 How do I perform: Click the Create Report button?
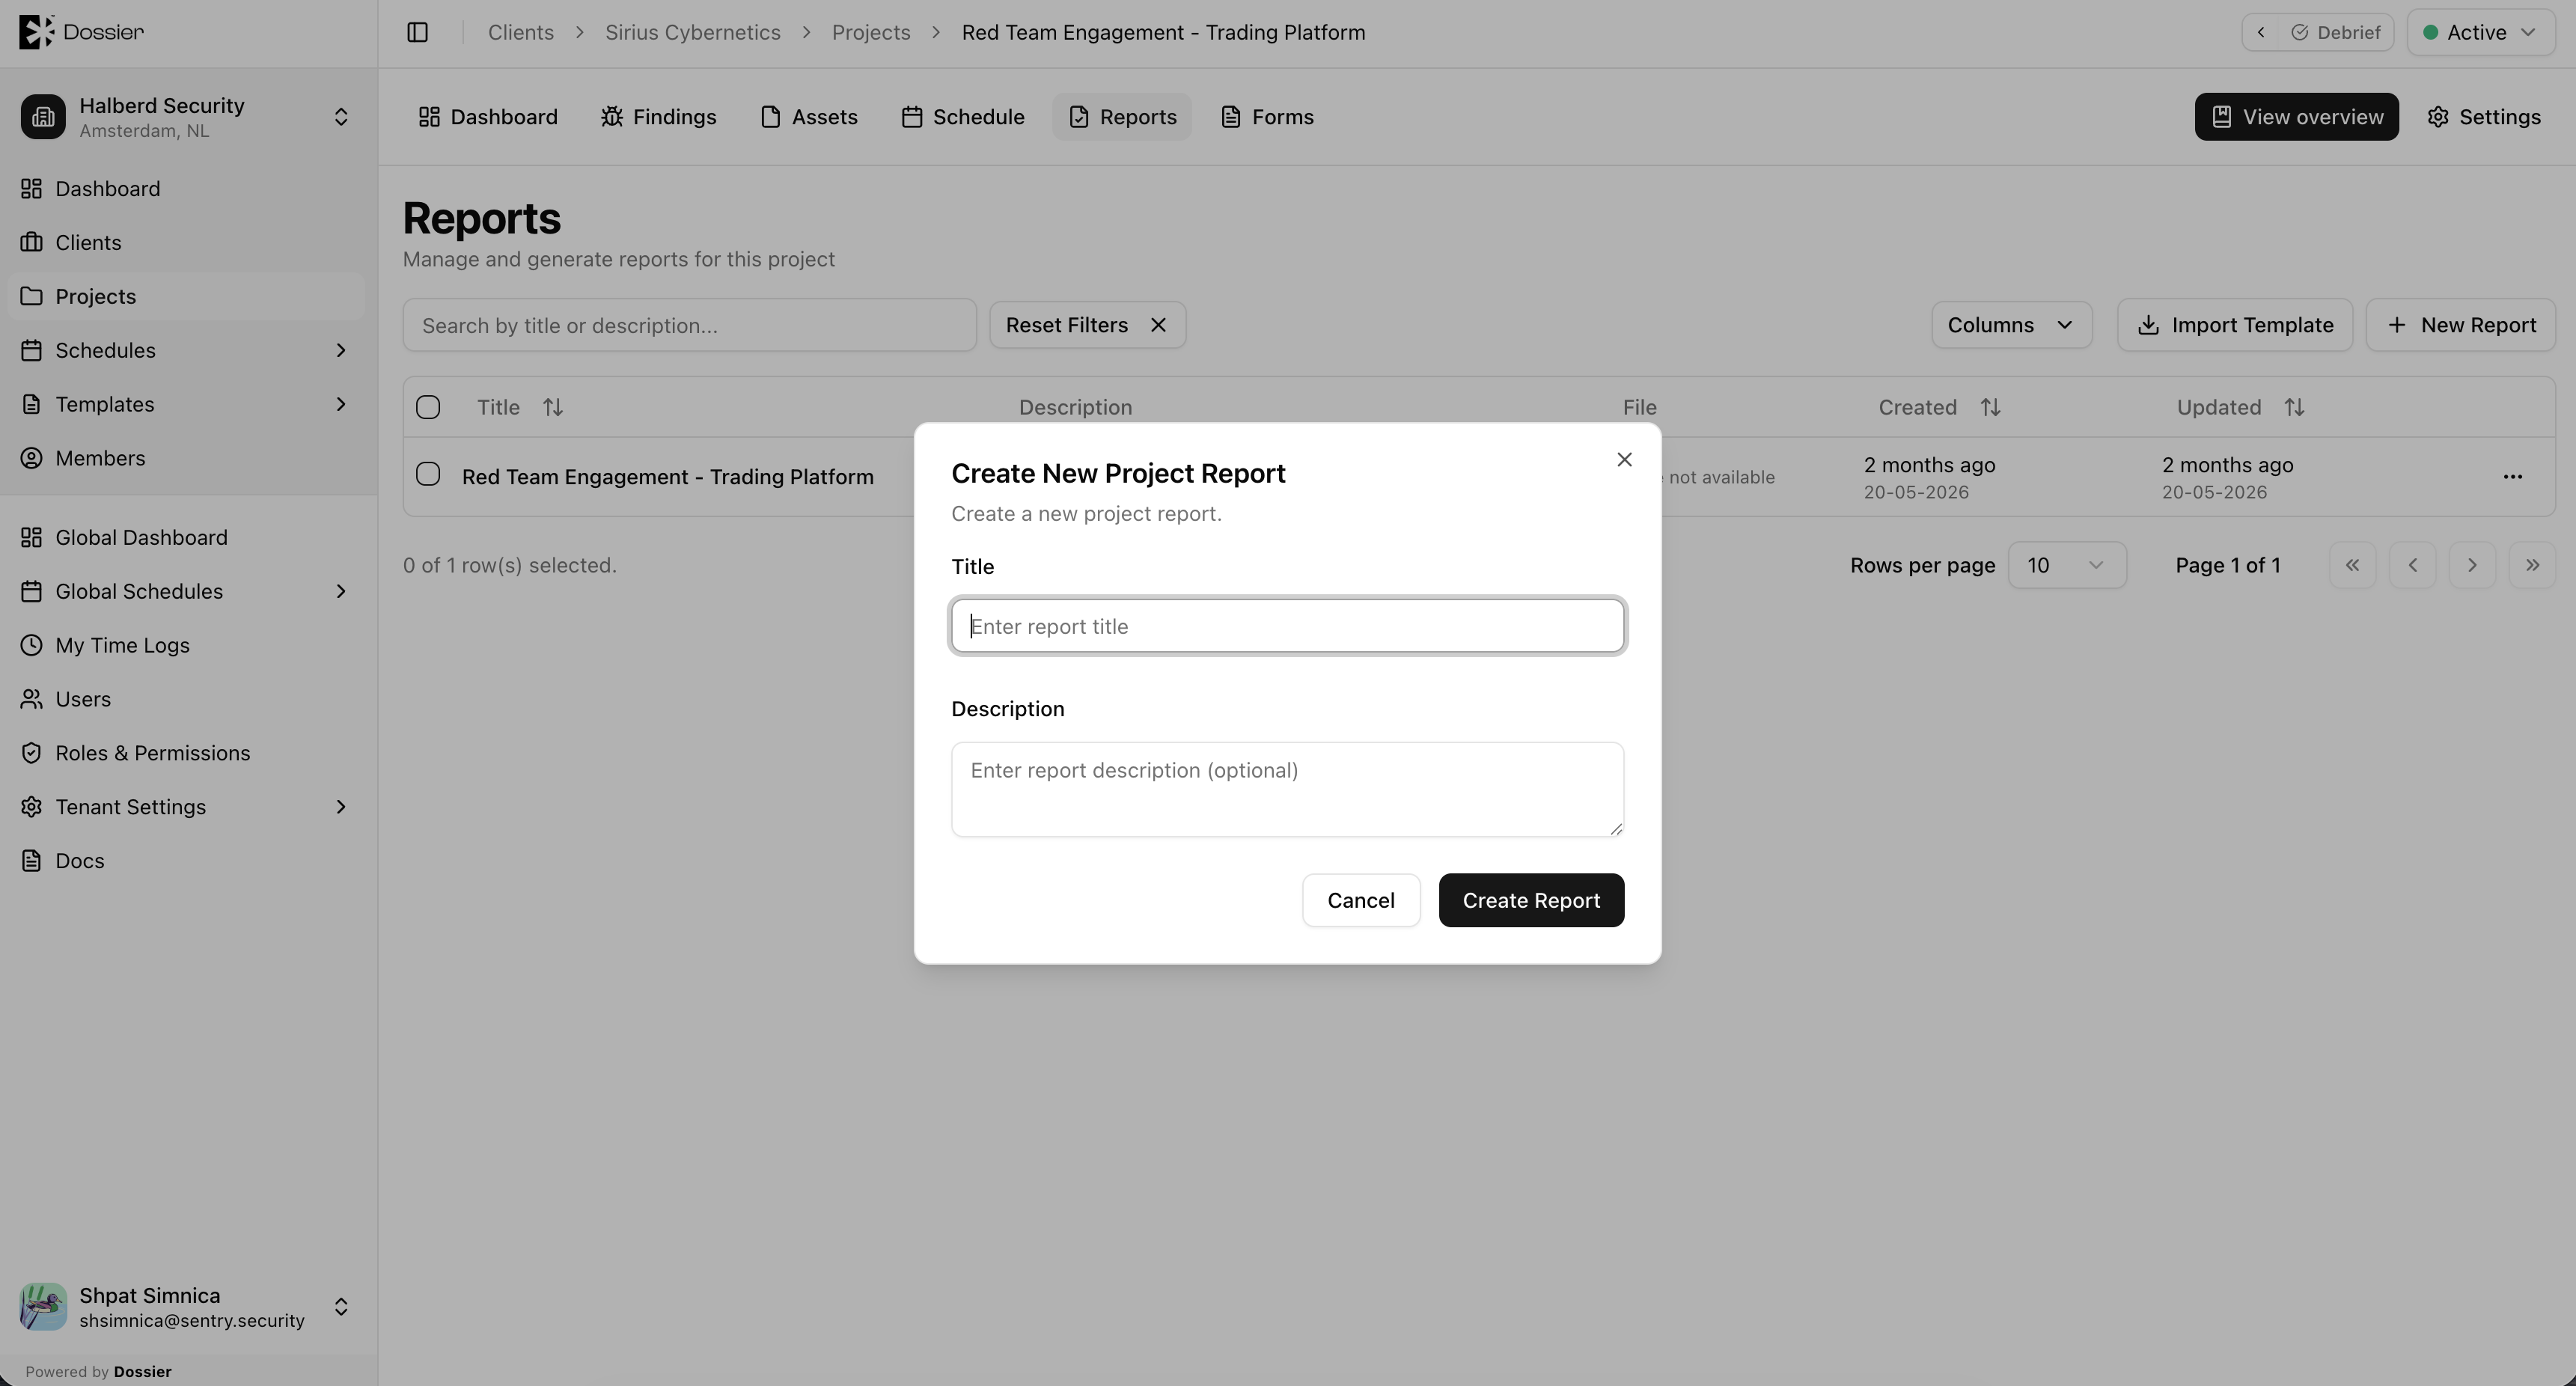pyautogui.click(x=1531, y=900)
